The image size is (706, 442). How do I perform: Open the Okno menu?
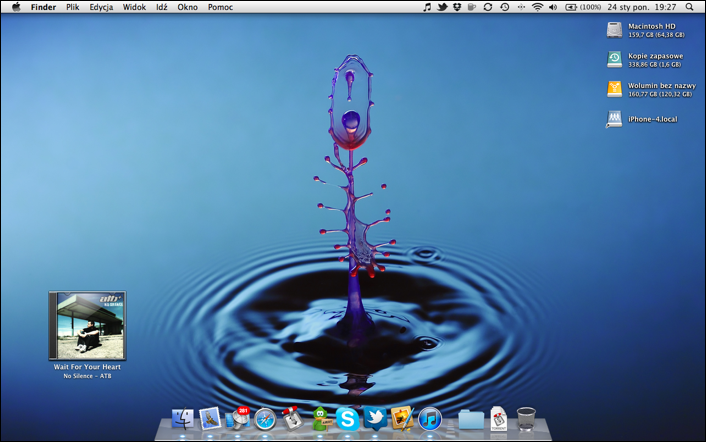pos(187,7)
